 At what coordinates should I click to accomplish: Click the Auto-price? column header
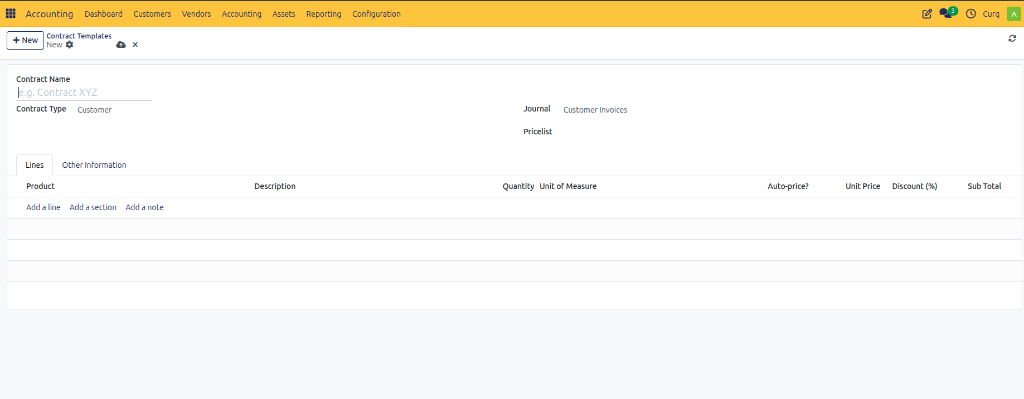click(x=788, y=187)
